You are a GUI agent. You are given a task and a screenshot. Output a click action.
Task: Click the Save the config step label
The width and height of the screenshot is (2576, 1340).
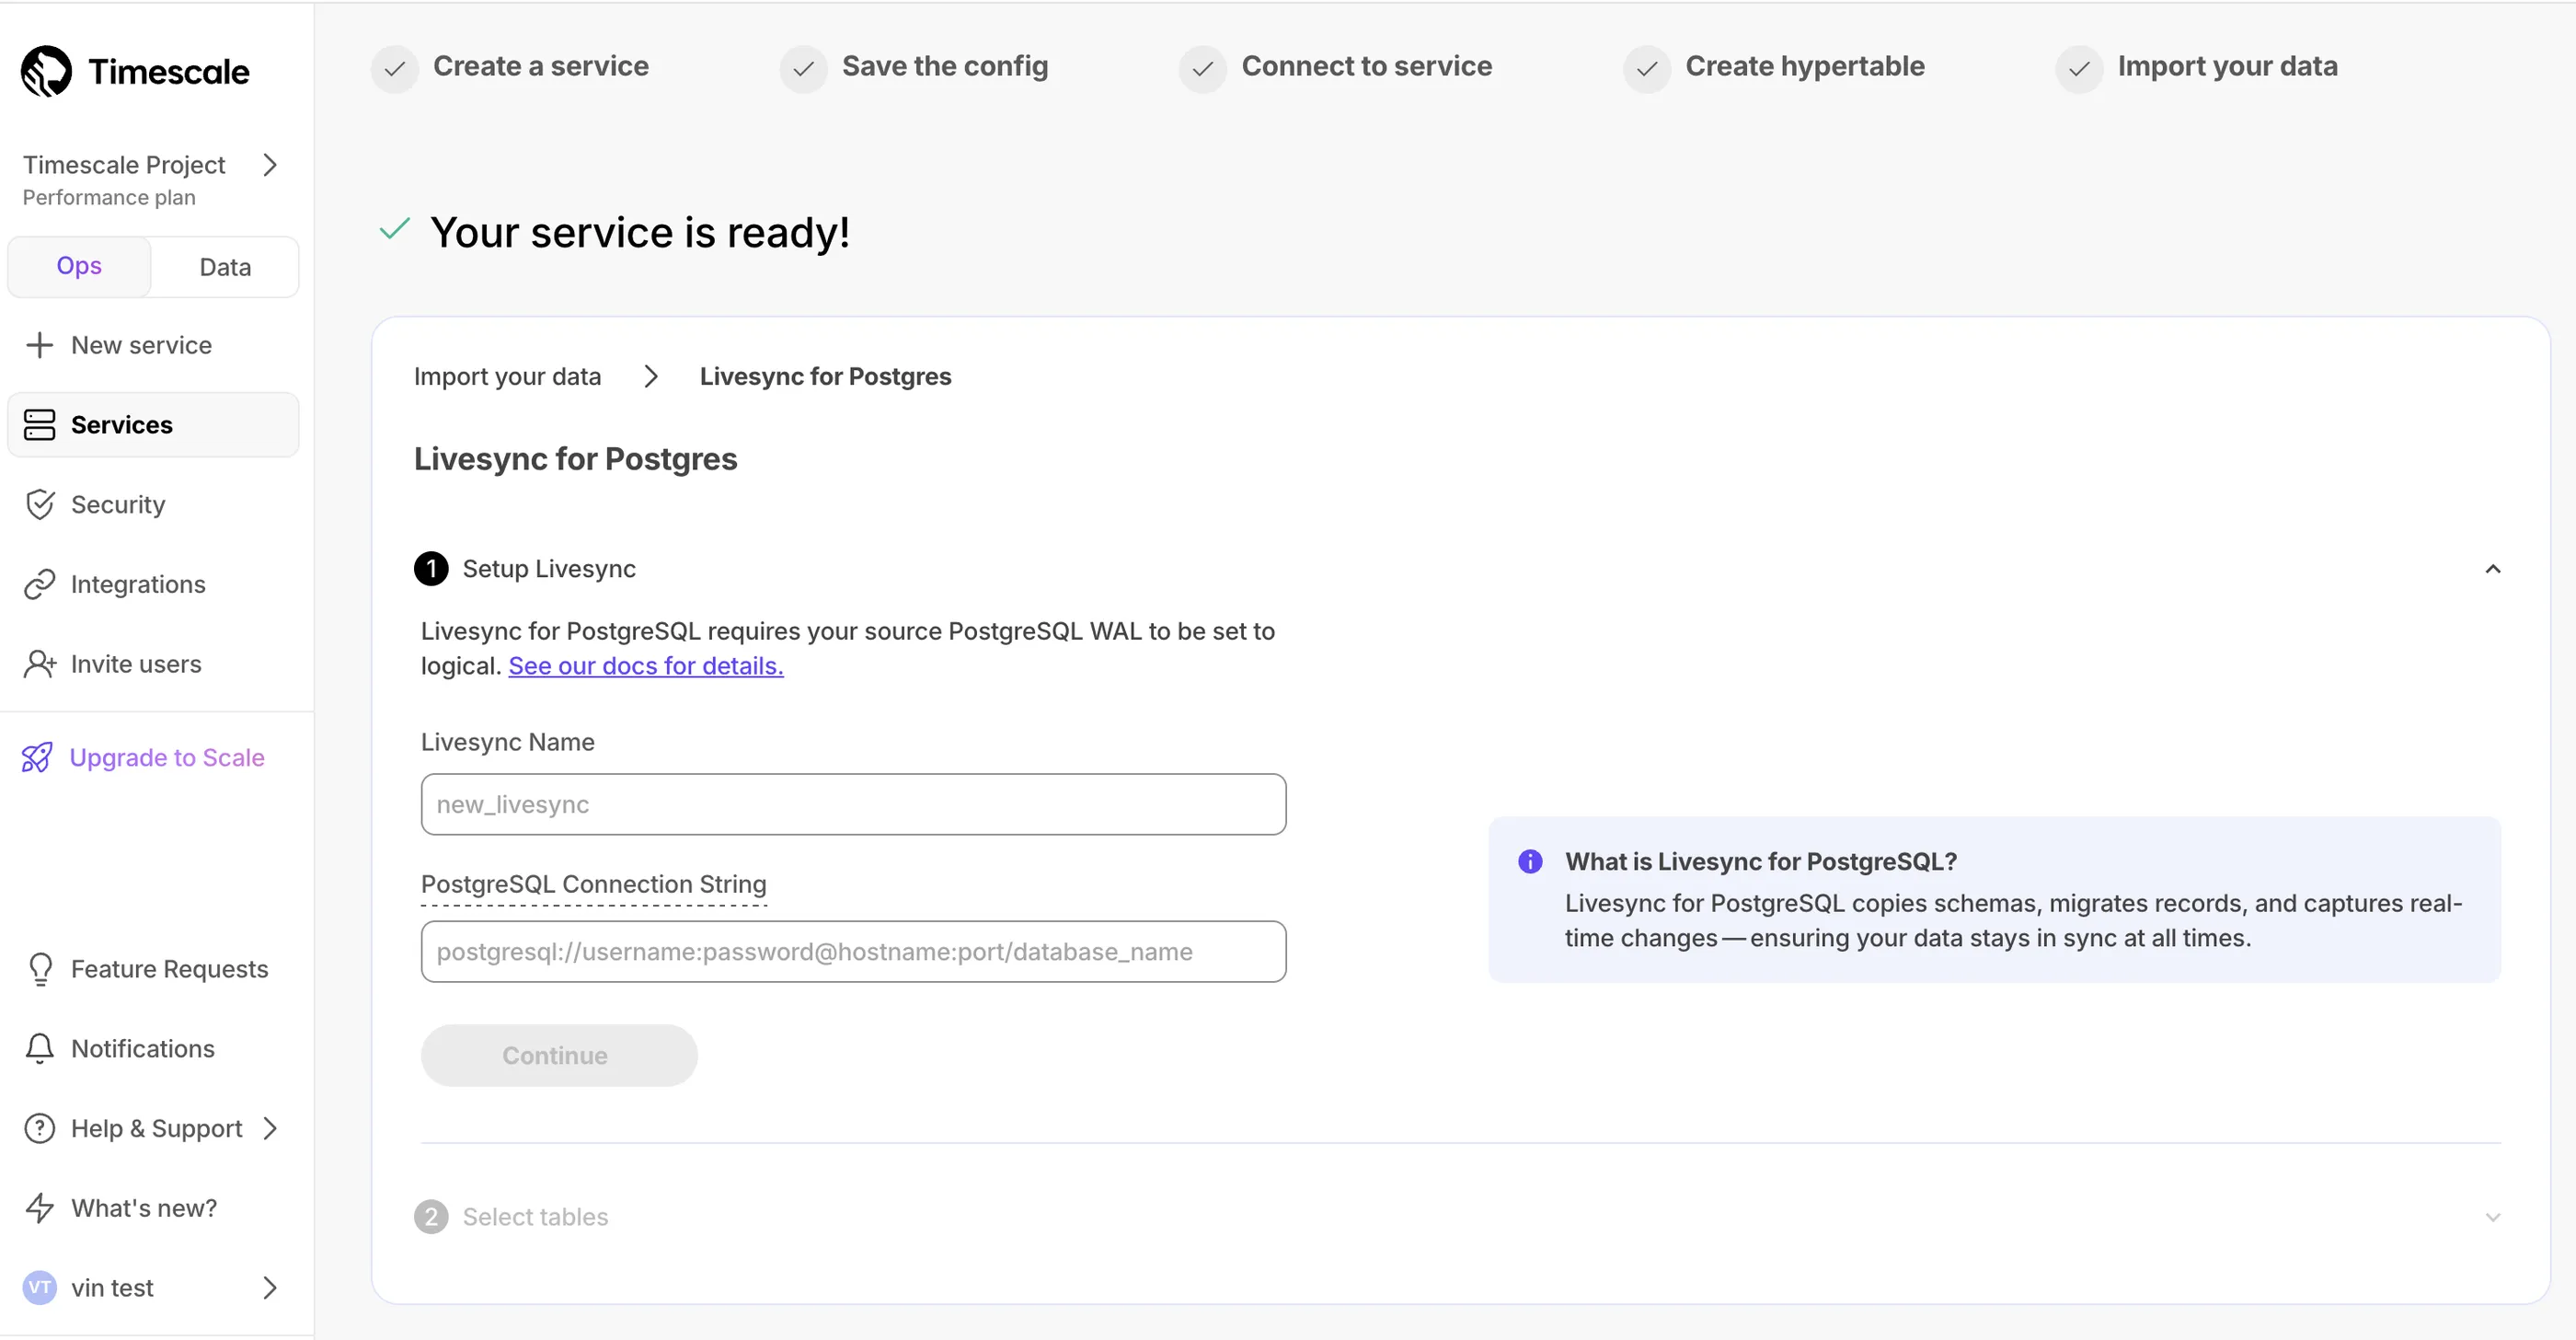[944, 66]
